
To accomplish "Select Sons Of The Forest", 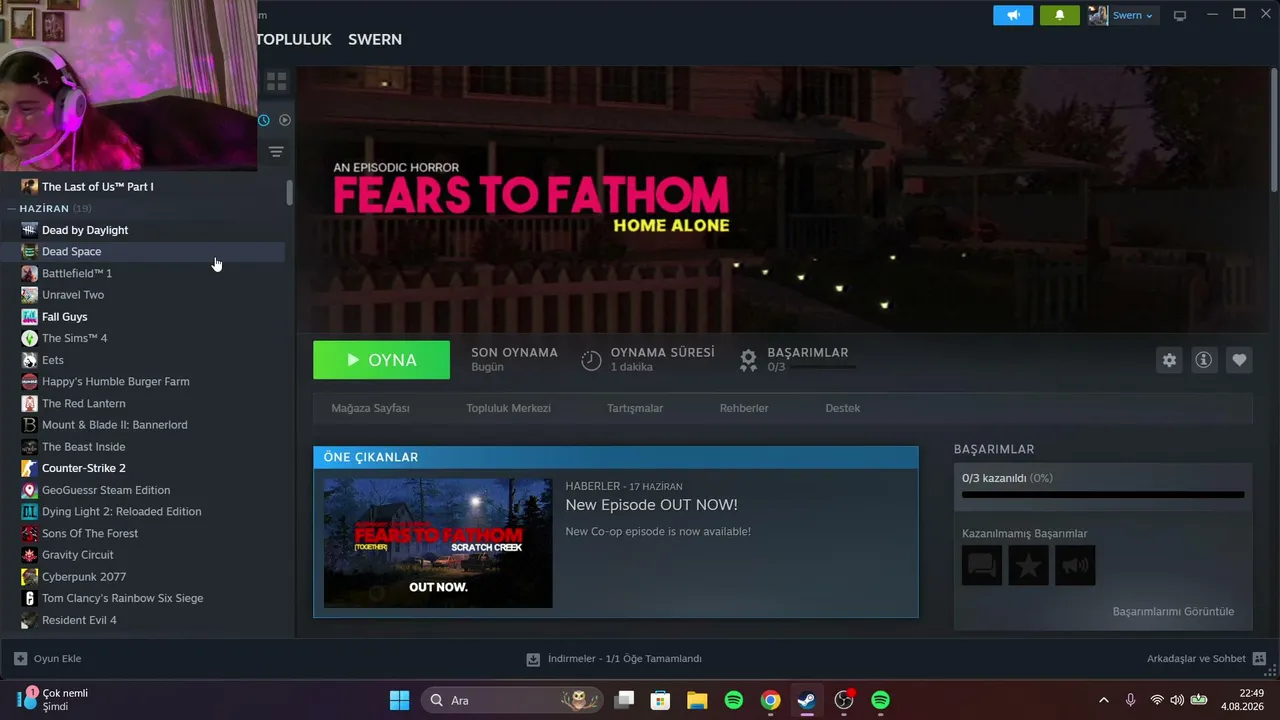I will pyautogui.click(x=90, y=533).
